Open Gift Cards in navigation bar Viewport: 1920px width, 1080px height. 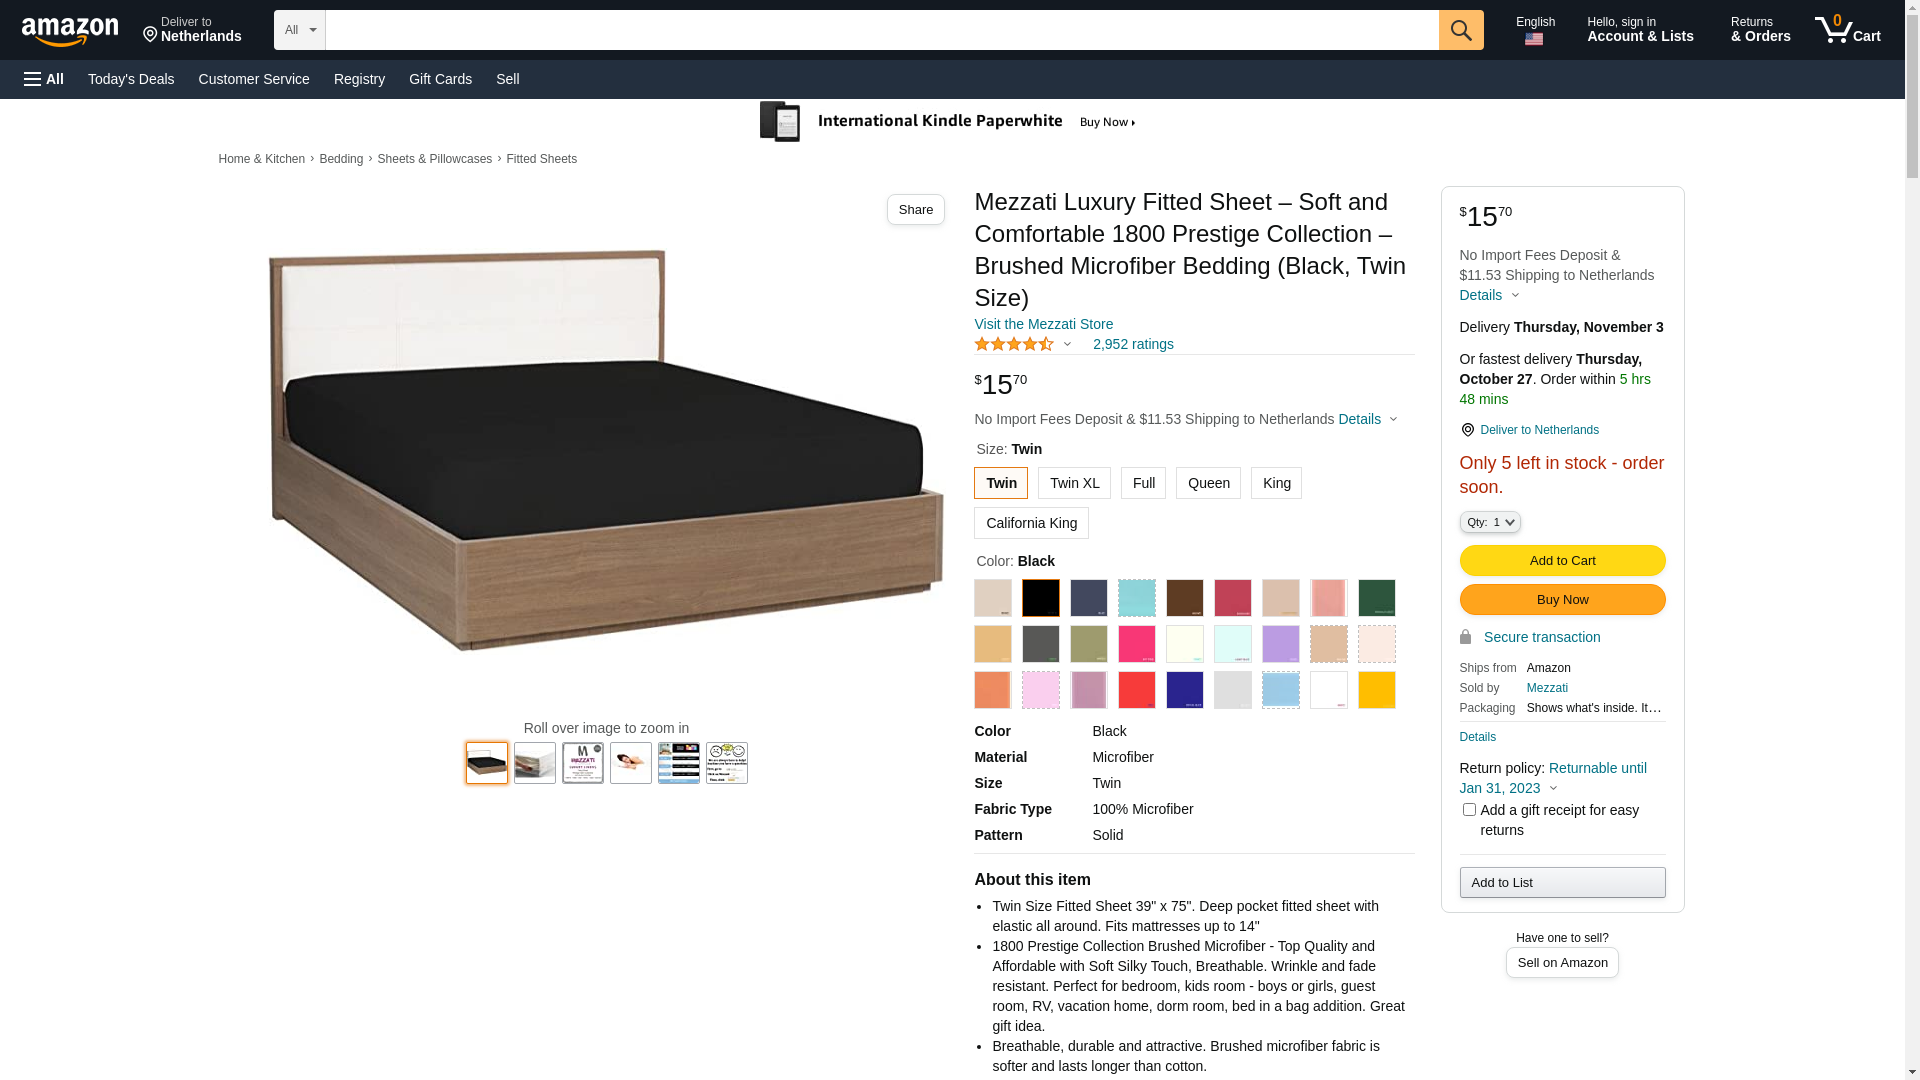coord(440,79)
